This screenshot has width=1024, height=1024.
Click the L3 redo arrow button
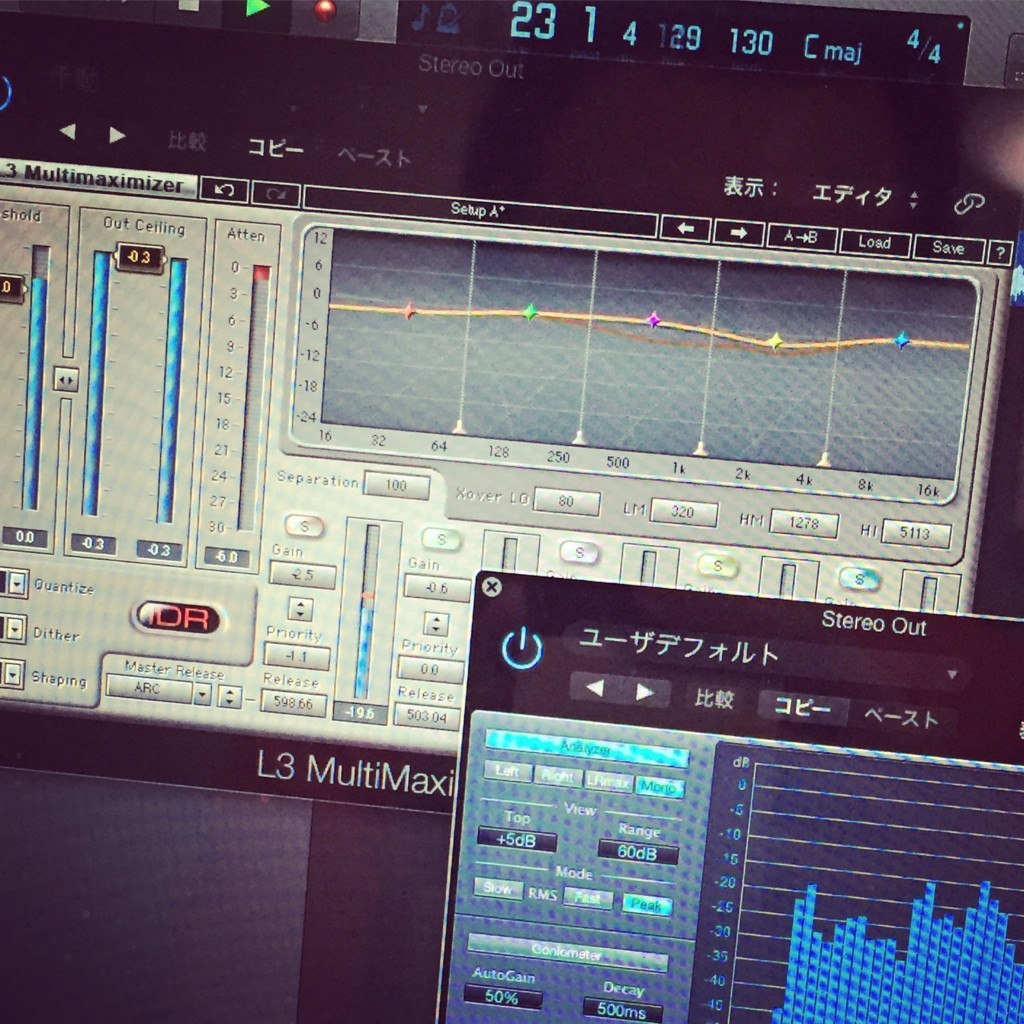coord(276,195)
